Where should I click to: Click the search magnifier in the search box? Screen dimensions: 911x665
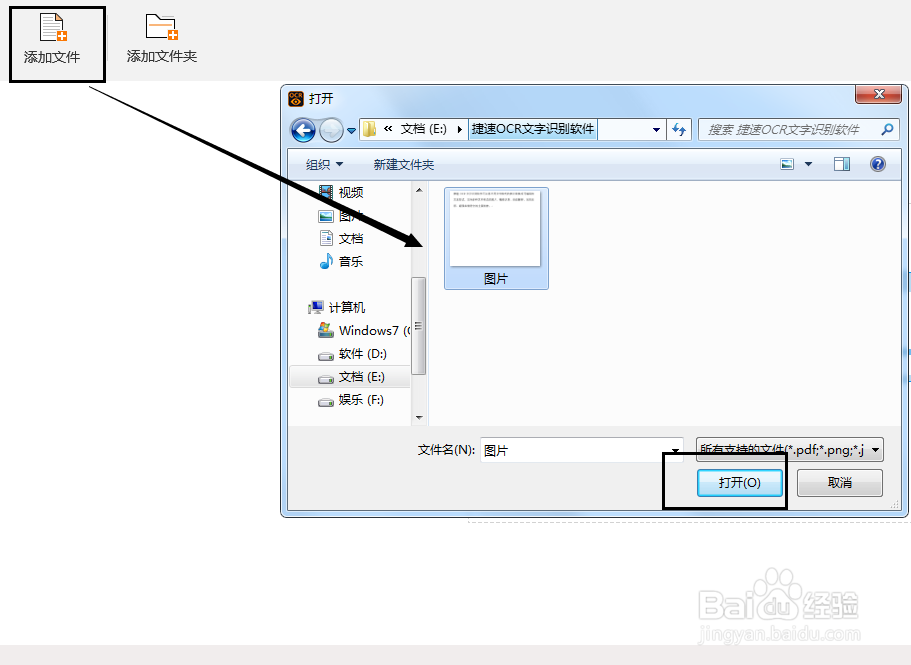886,128
